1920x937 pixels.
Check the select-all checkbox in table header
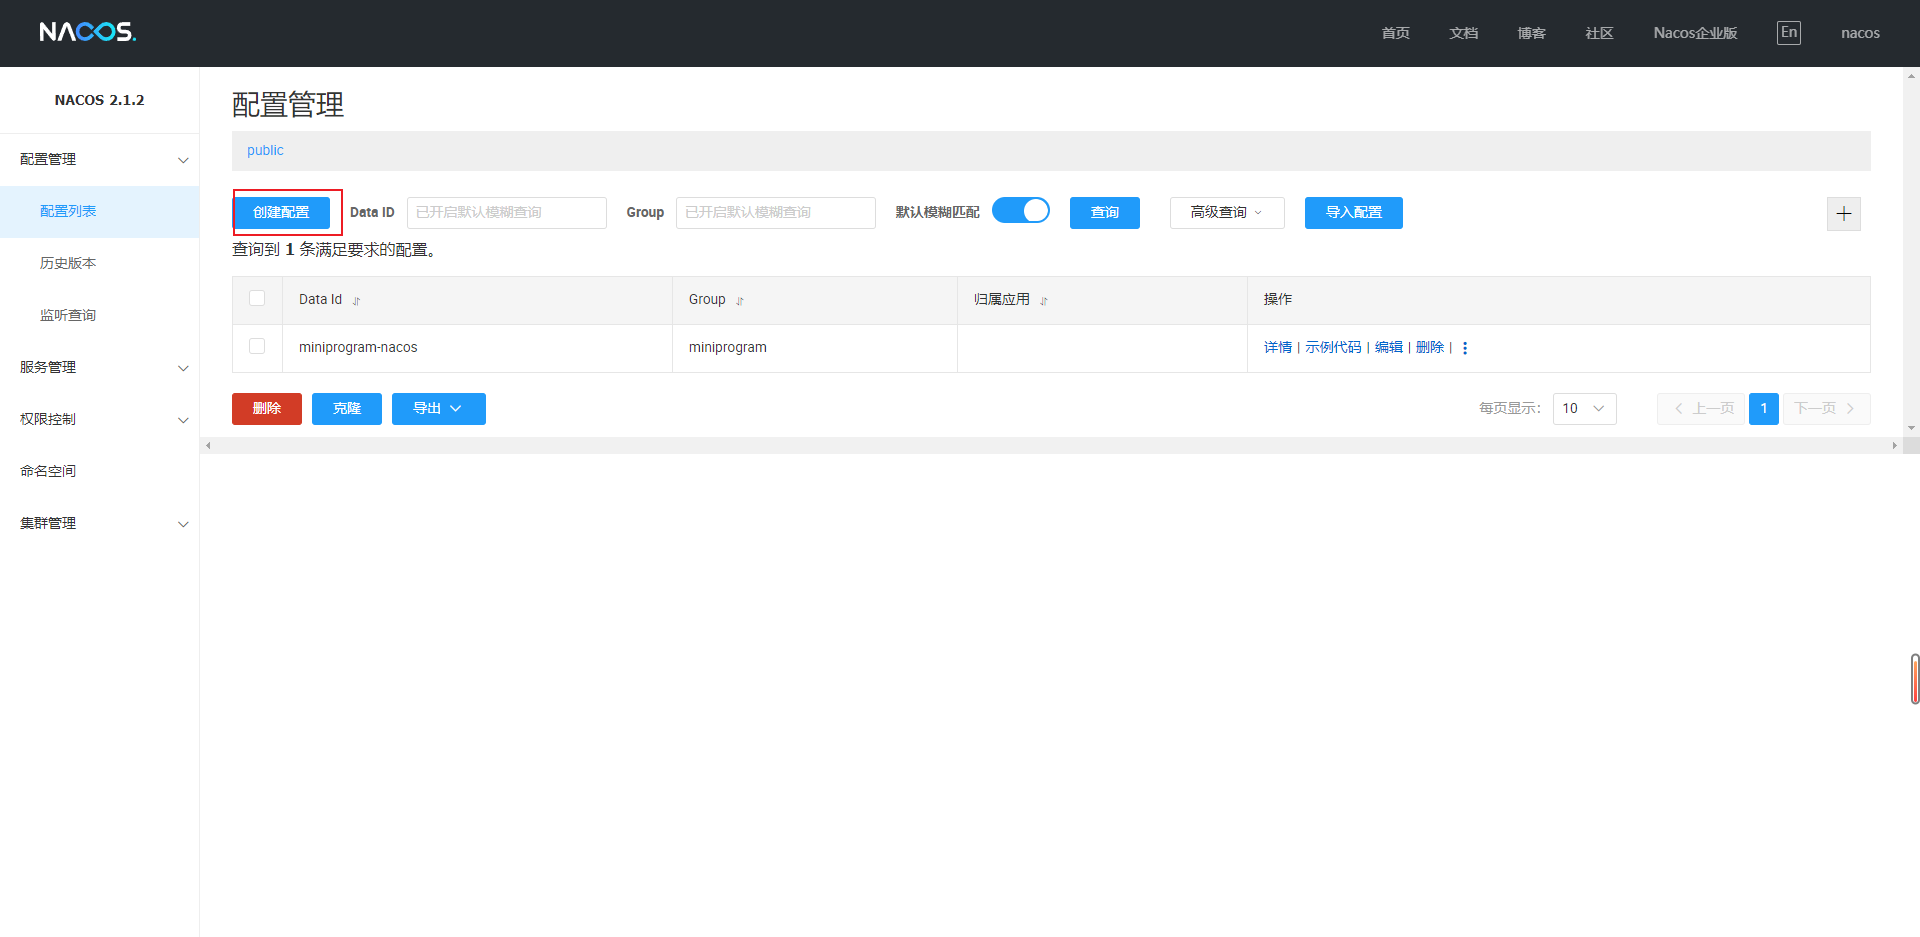(257, 298)
